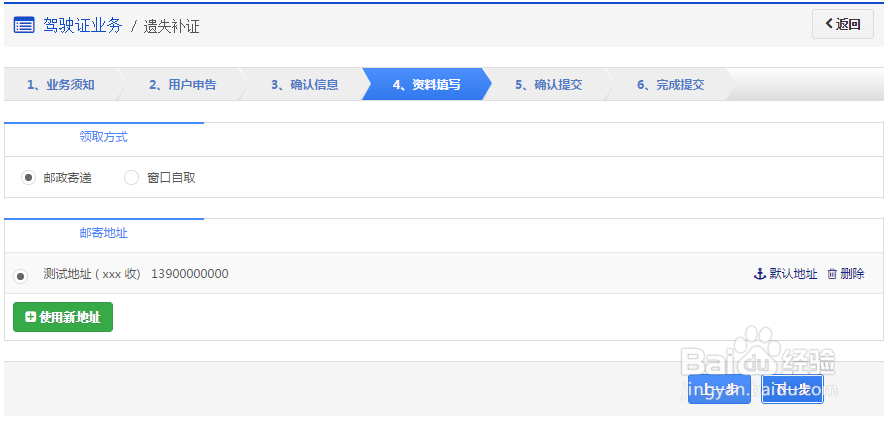888x421 pixels.
Task: Click the trash icon beside 删除
Action: [832, 274]
